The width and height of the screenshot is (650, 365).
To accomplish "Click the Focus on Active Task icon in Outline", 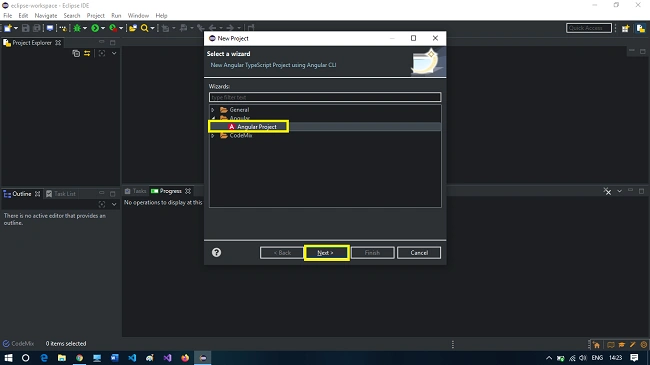I will [x=102, y=204].
